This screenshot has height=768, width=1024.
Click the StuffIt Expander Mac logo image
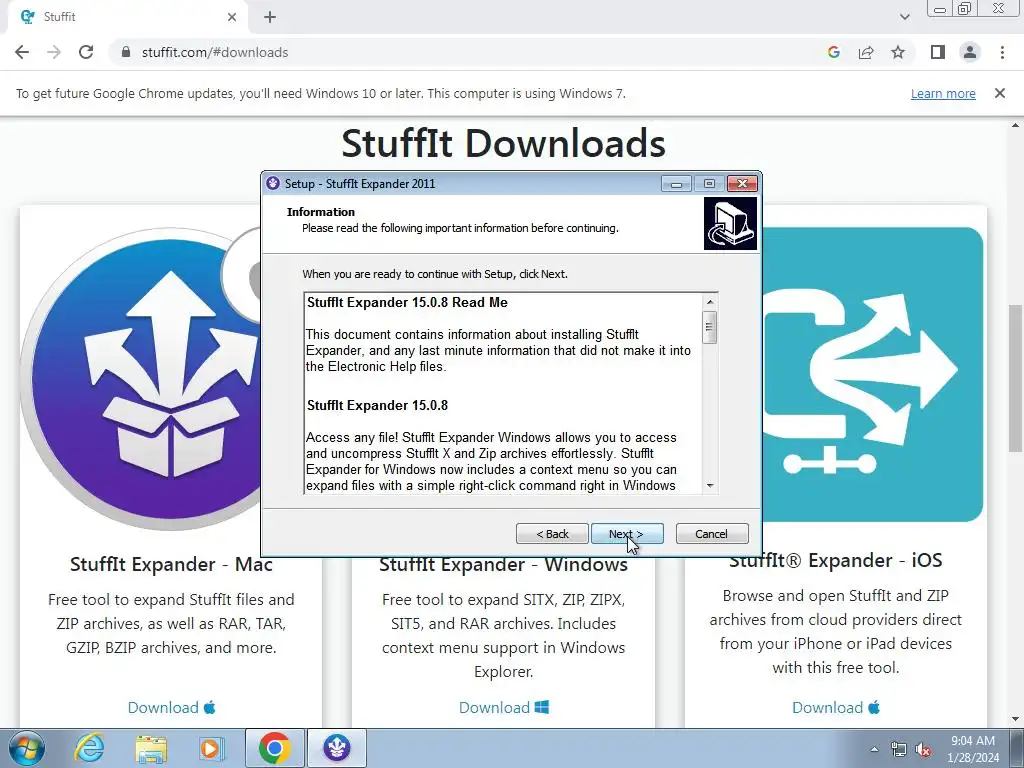[140, 379]
